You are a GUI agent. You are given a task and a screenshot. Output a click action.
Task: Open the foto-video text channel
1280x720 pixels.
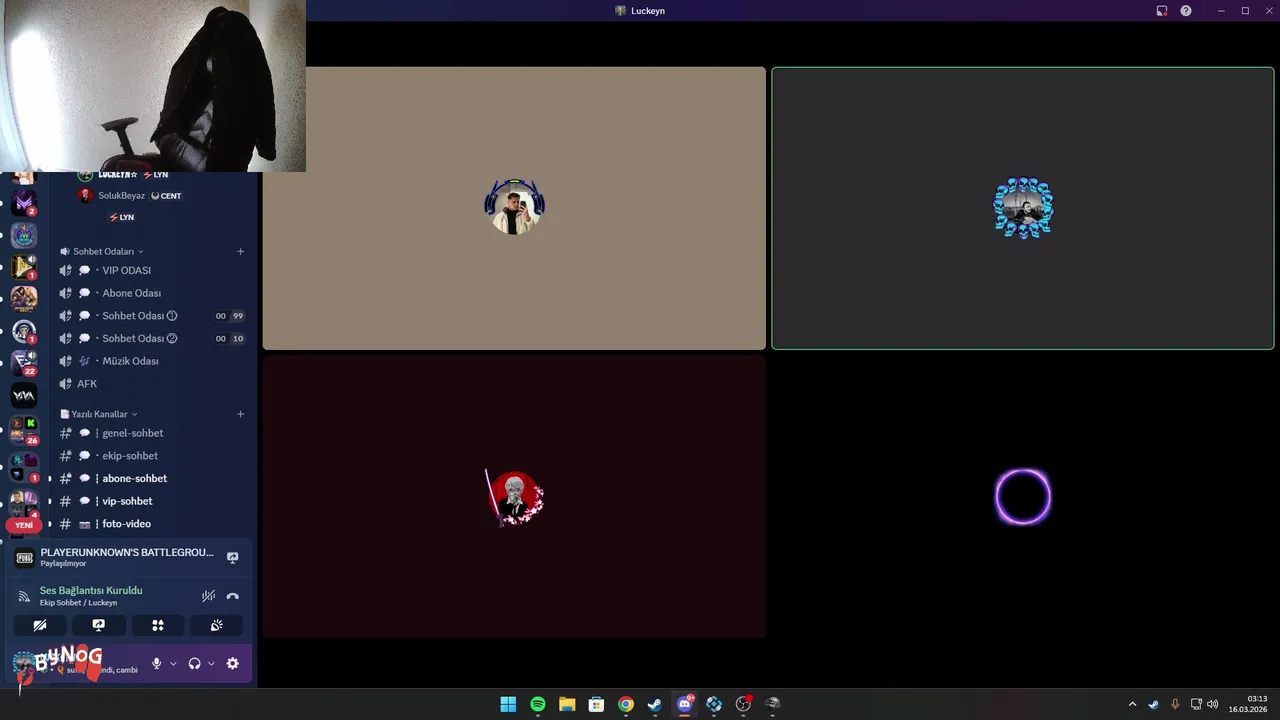pos(151,524)
